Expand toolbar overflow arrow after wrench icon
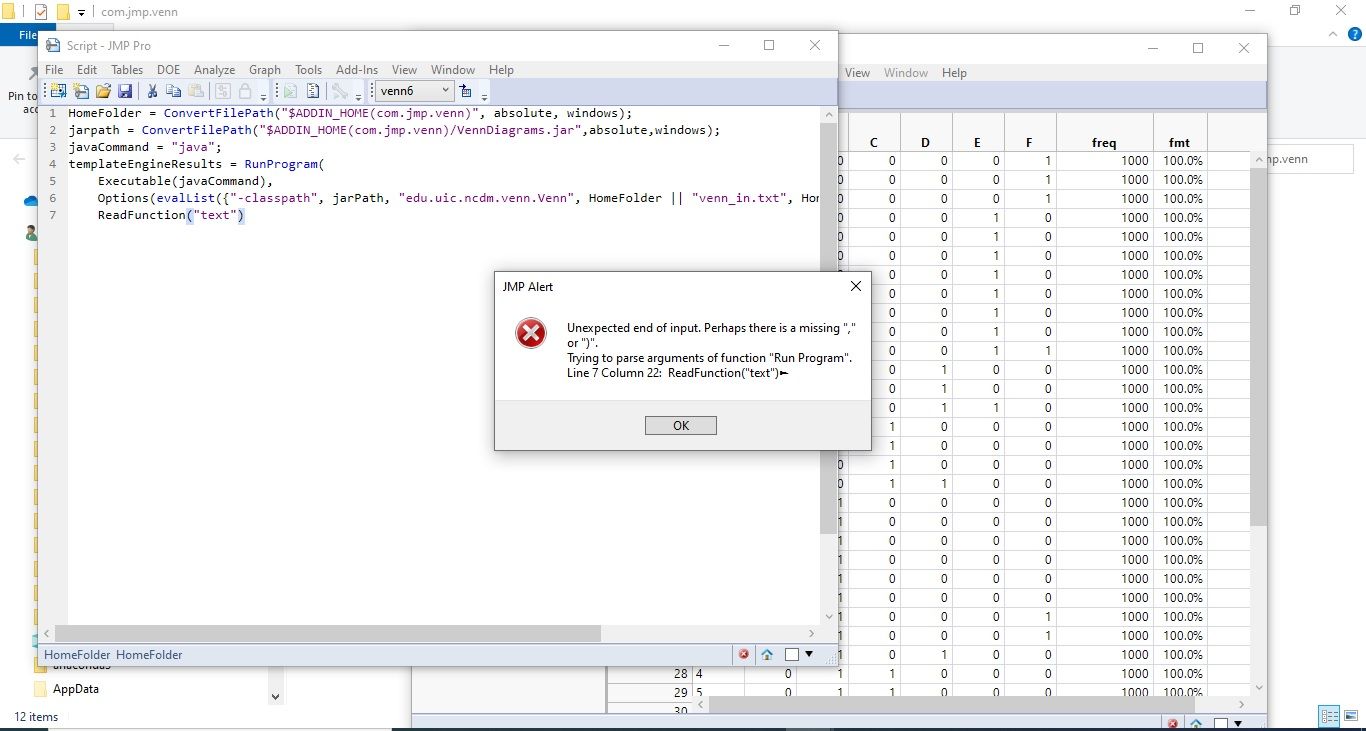Image resolution: width=1366 pixels, height=731 pixels. pyautogui.click(x=358, y=95)
